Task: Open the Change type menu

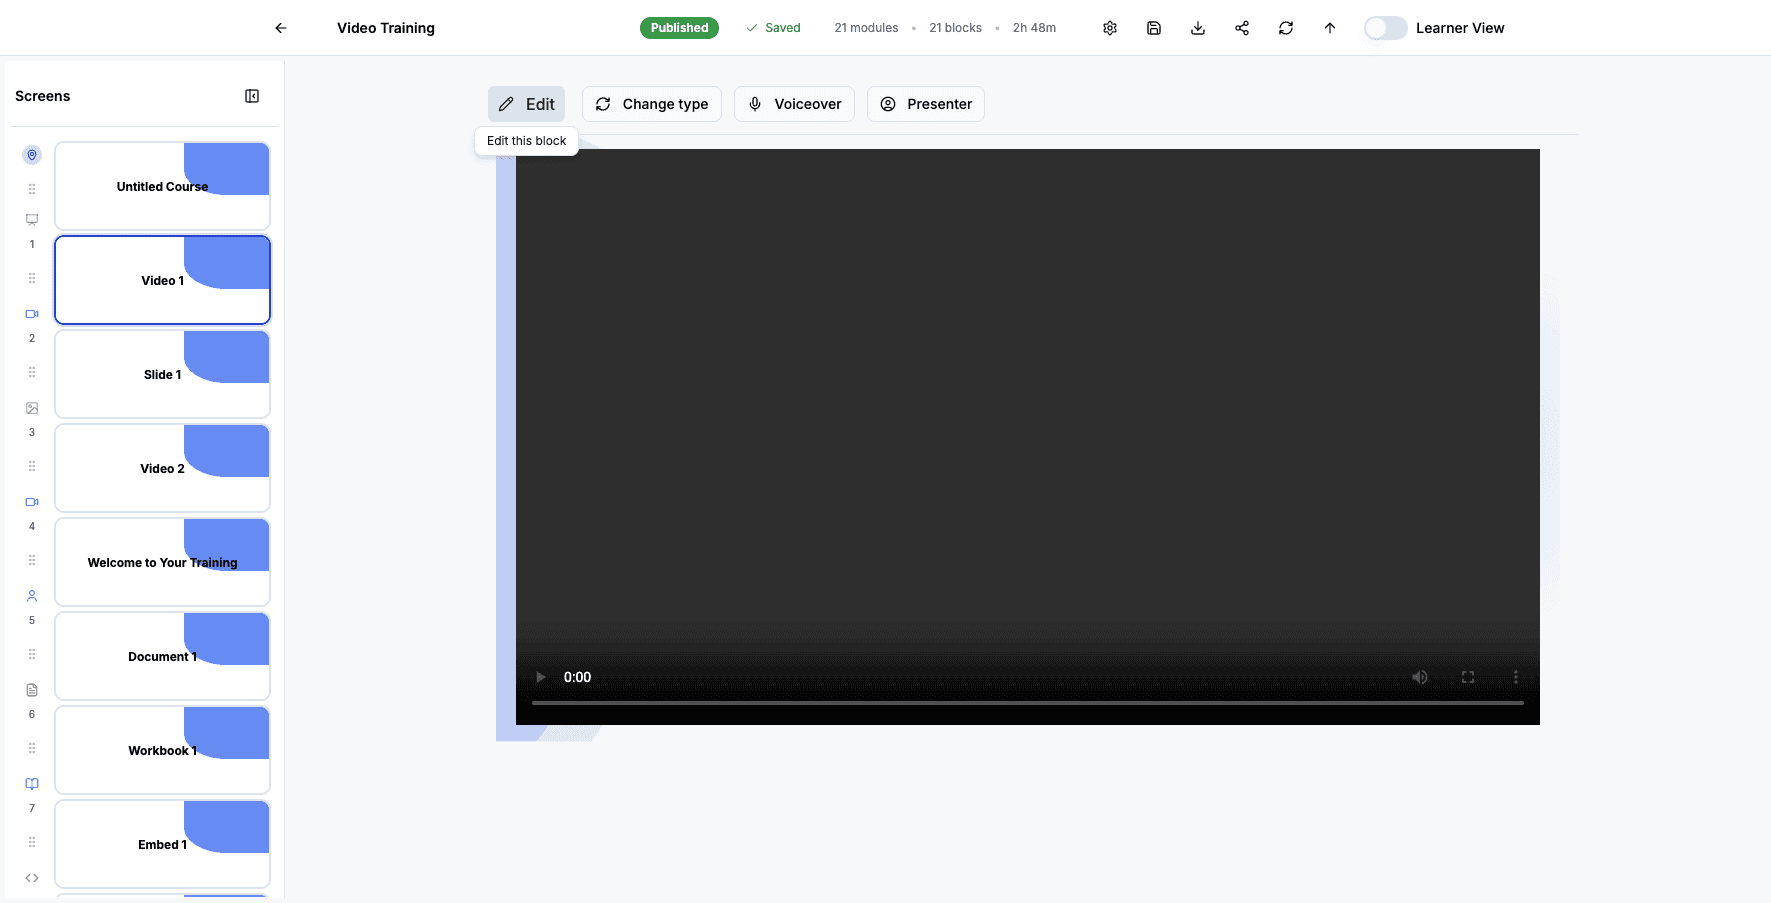Action: [651, 104]
